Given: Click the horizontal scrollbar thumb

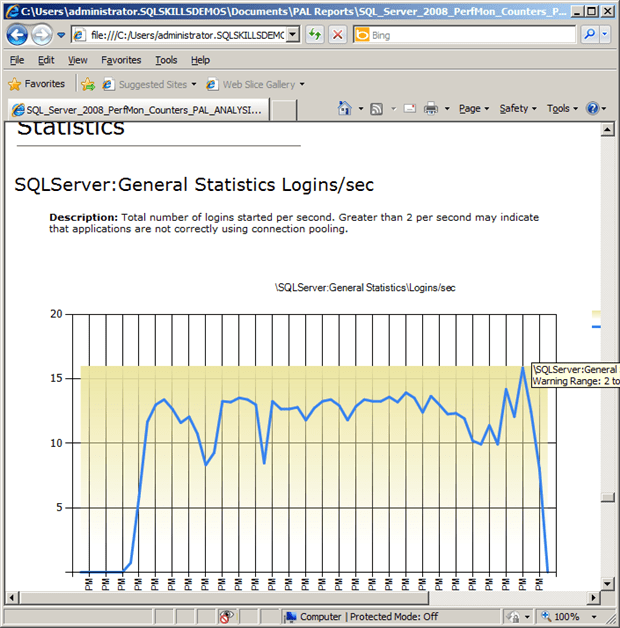Looking at the screenshot, I should pyautogui.click(x=224, y=598).
